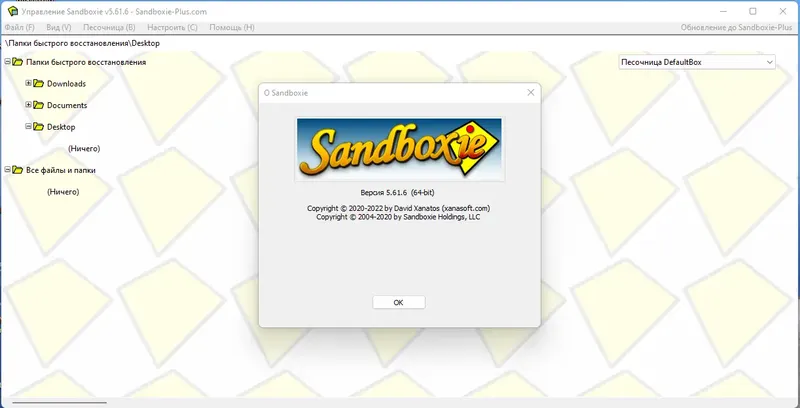The height and width of the screenshot is (408, 800).
Task: Click the David Xanatos copyright line
Action: coord(398,208)
